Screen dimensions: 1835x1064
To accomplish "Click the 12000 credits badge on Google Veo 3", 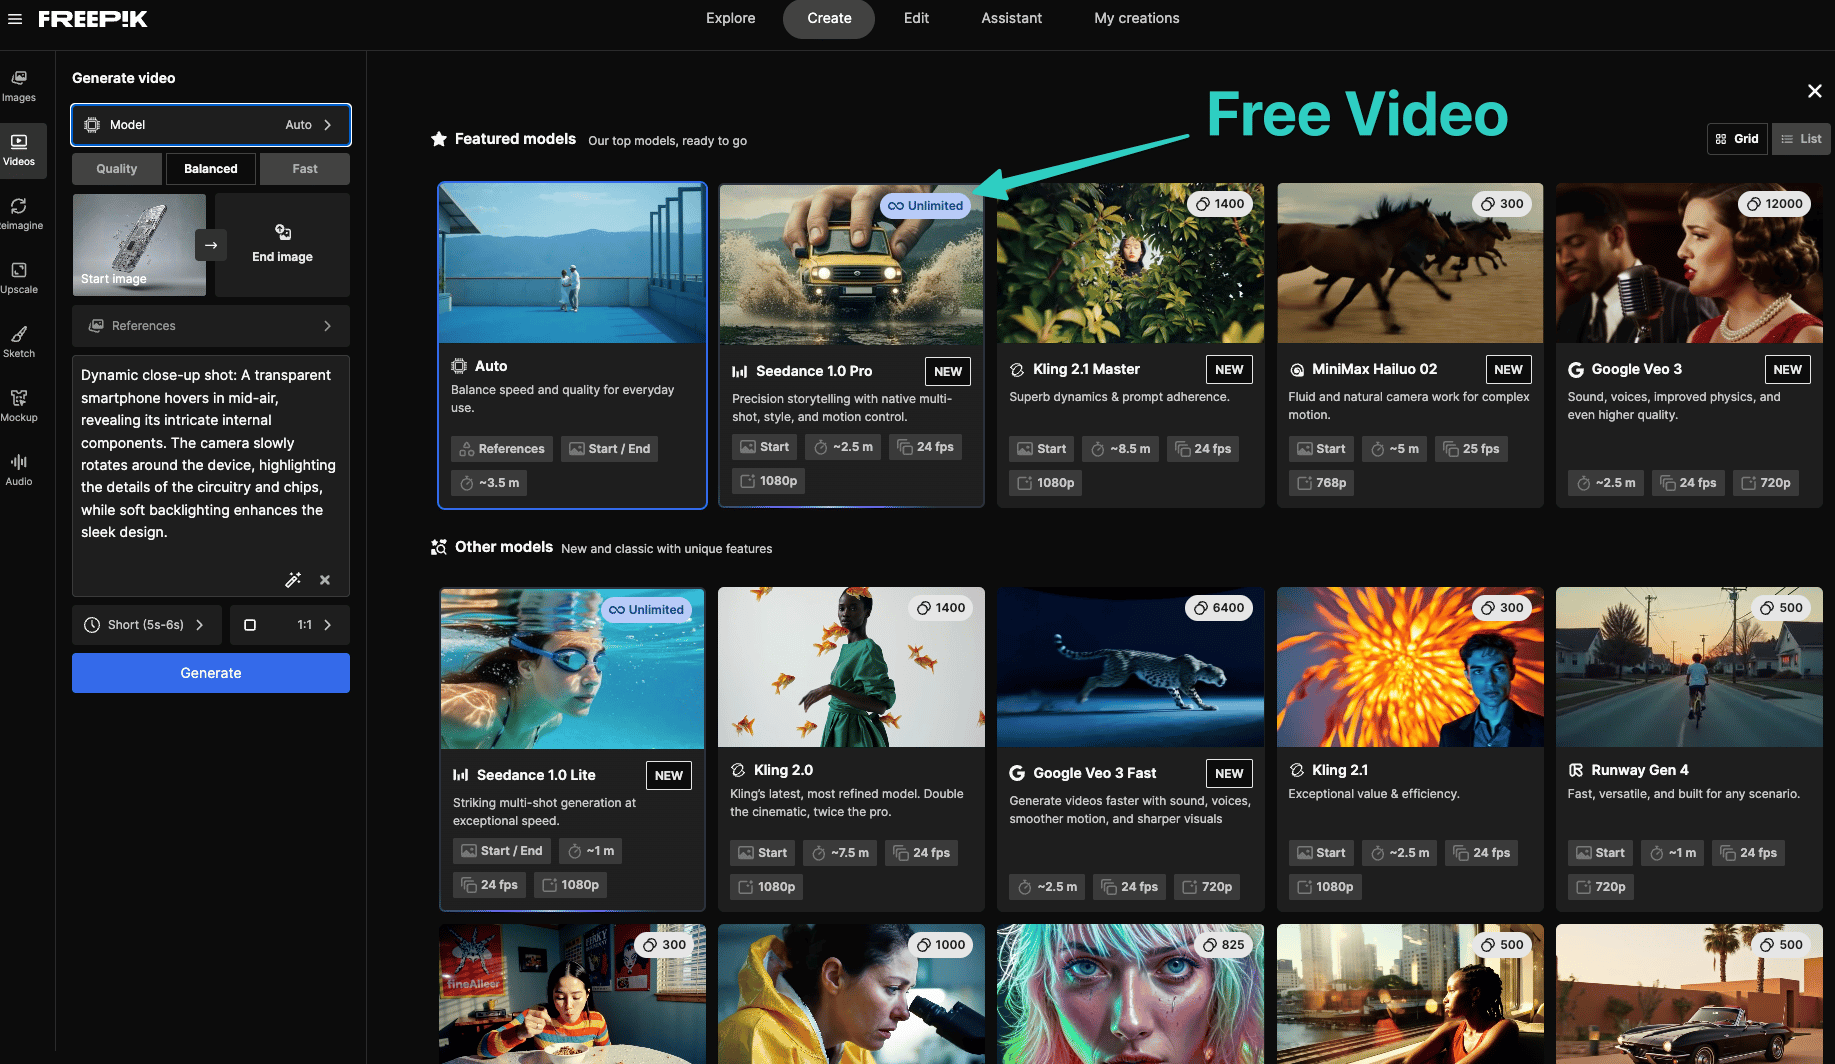I will (1775, 204).
